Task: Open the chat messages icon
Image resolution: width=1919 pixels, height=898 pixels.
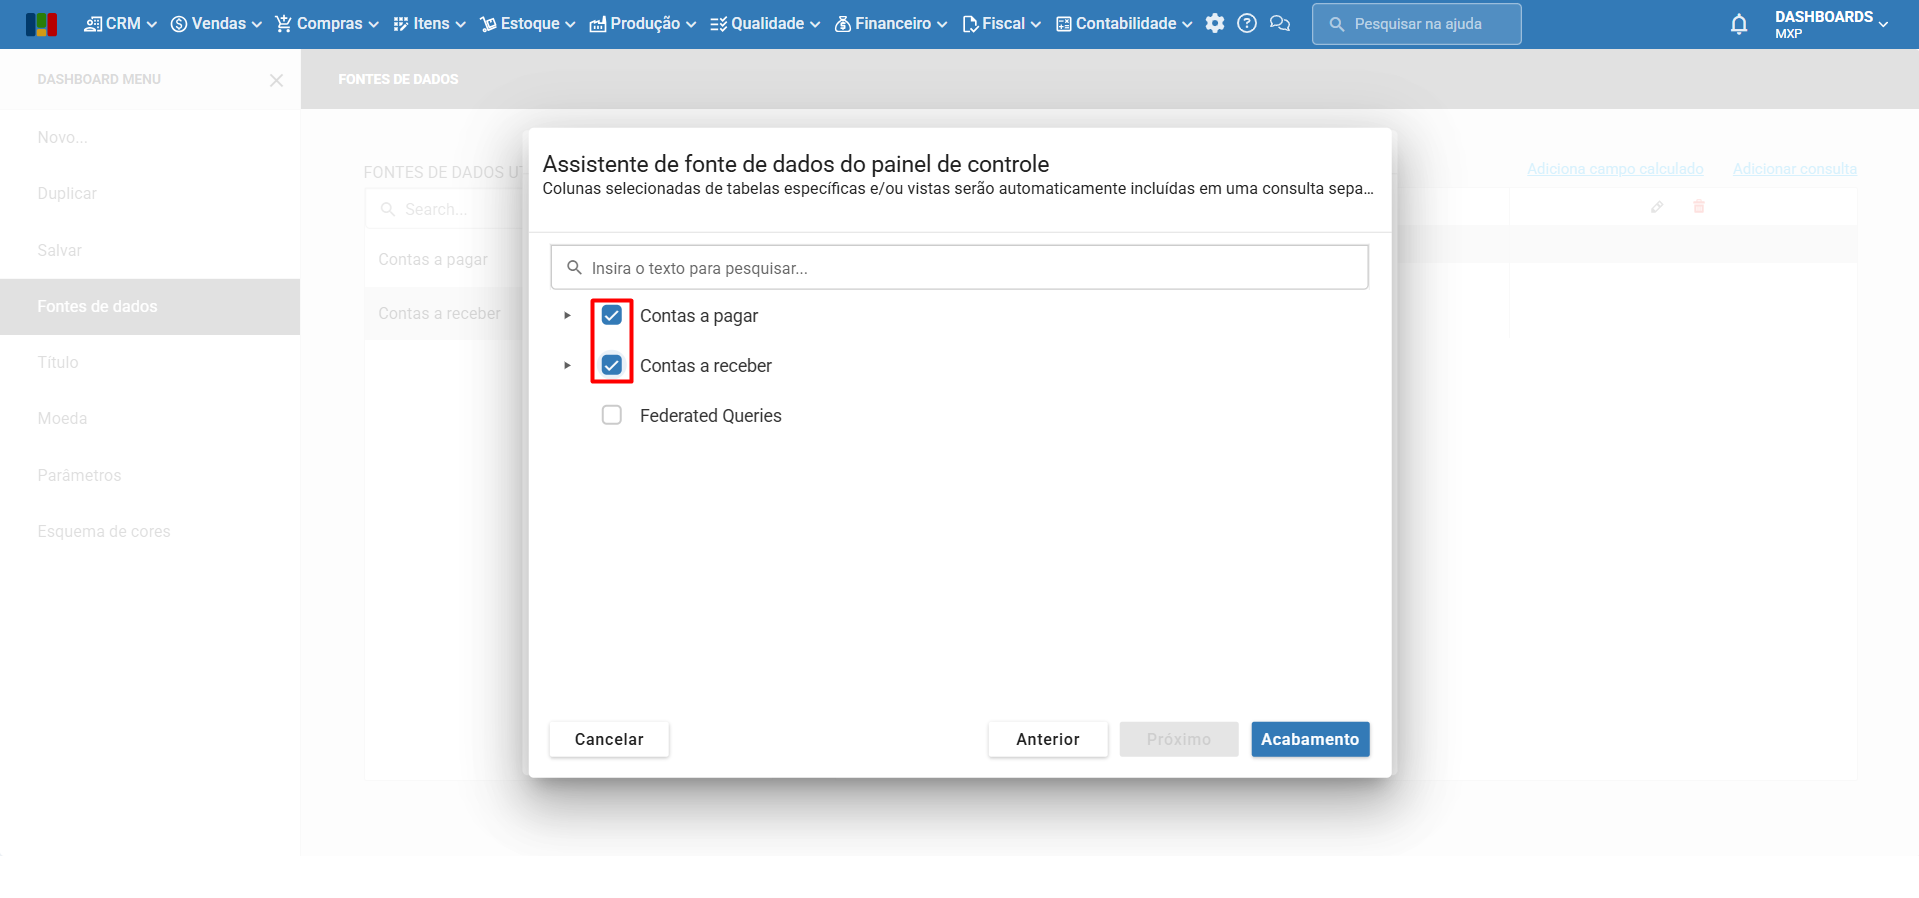Action: click(x=1280, y=24)
